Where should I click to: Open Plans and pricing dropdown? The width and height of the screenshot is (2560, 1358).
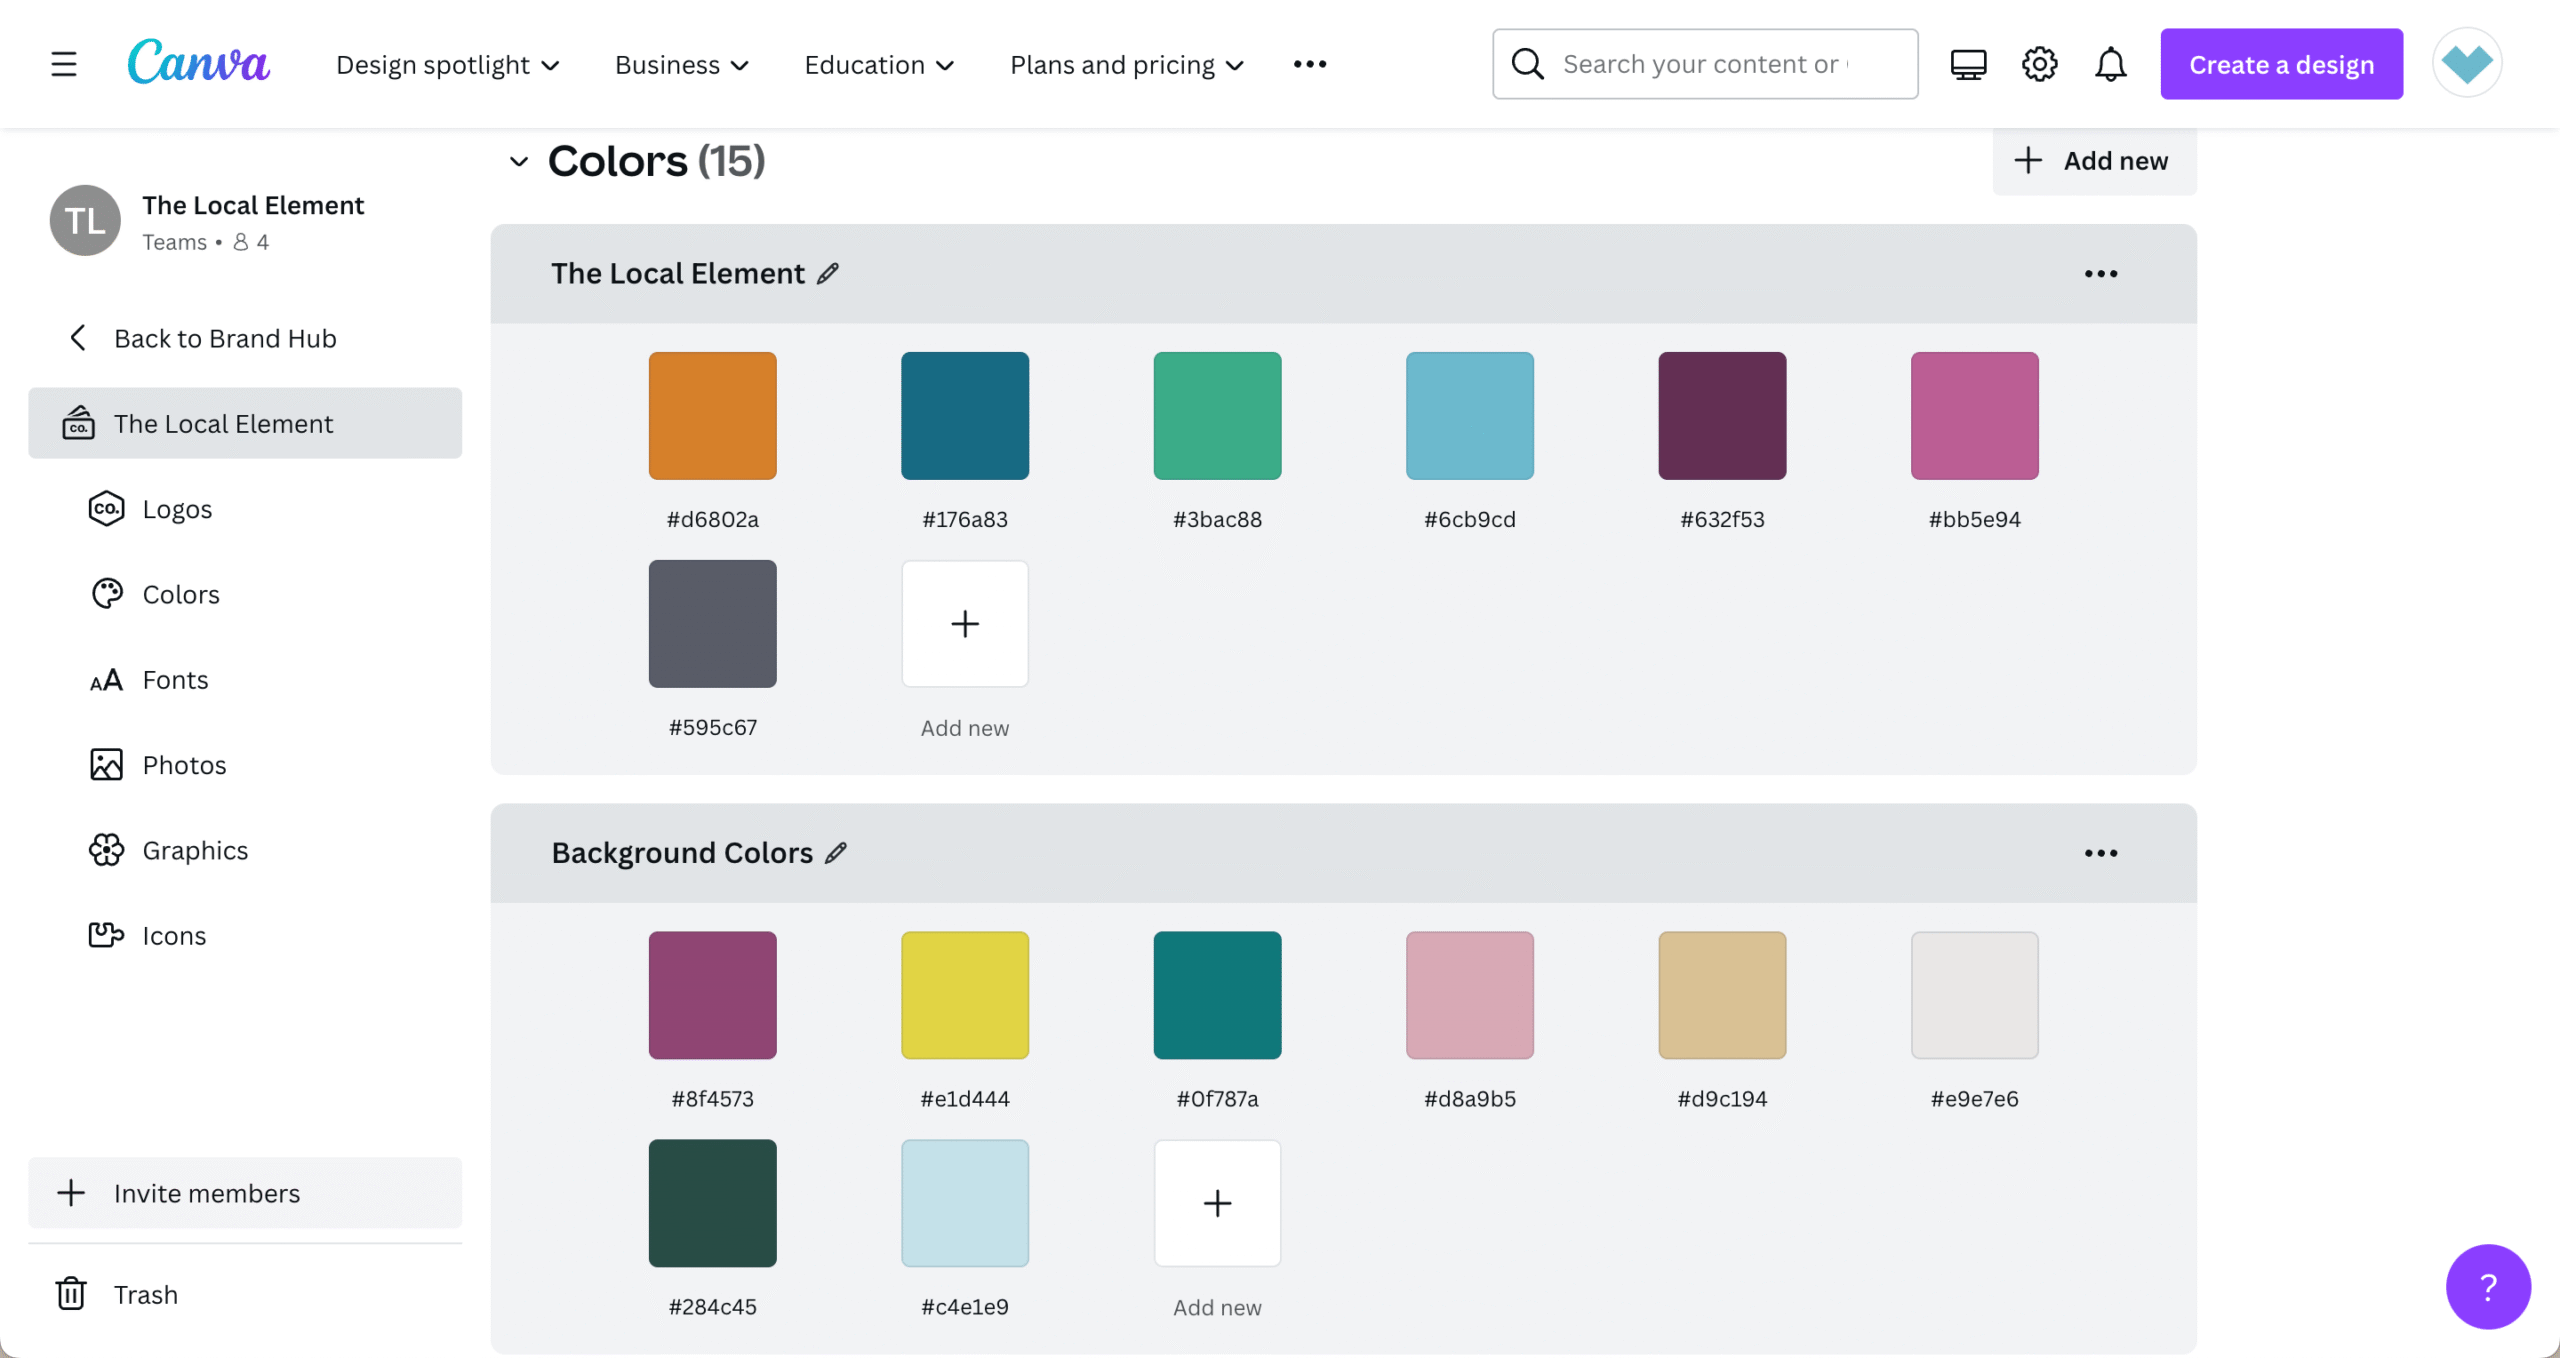point(1127,65)
